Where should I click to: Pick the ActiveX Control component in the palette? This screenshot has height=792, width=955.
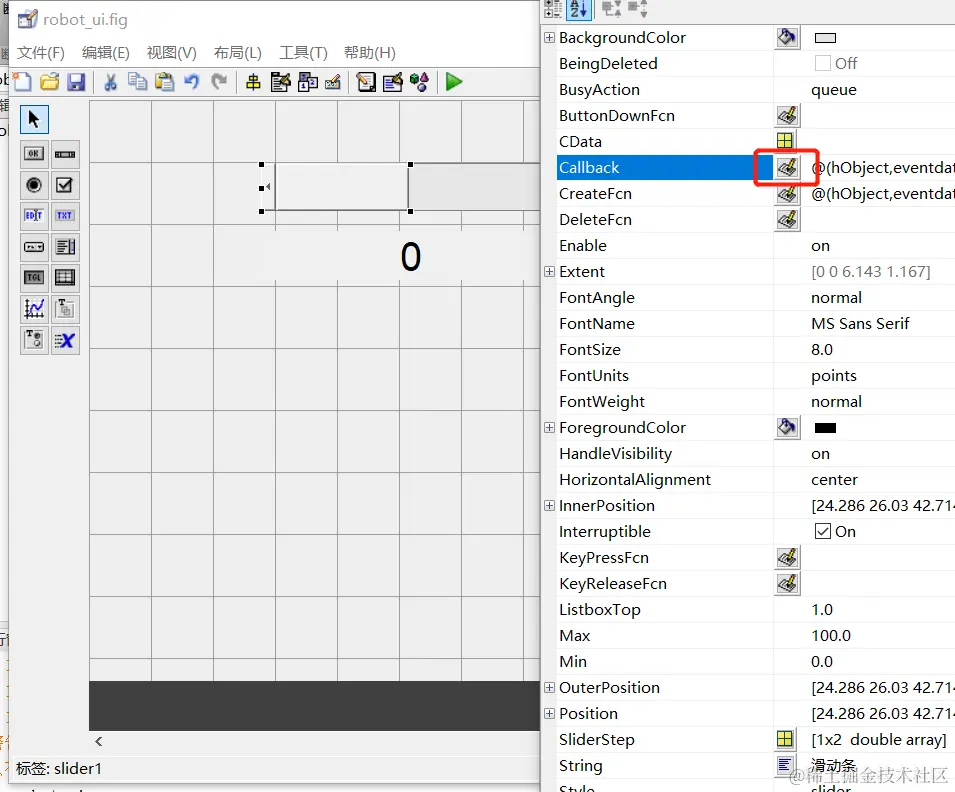[65, 340]
